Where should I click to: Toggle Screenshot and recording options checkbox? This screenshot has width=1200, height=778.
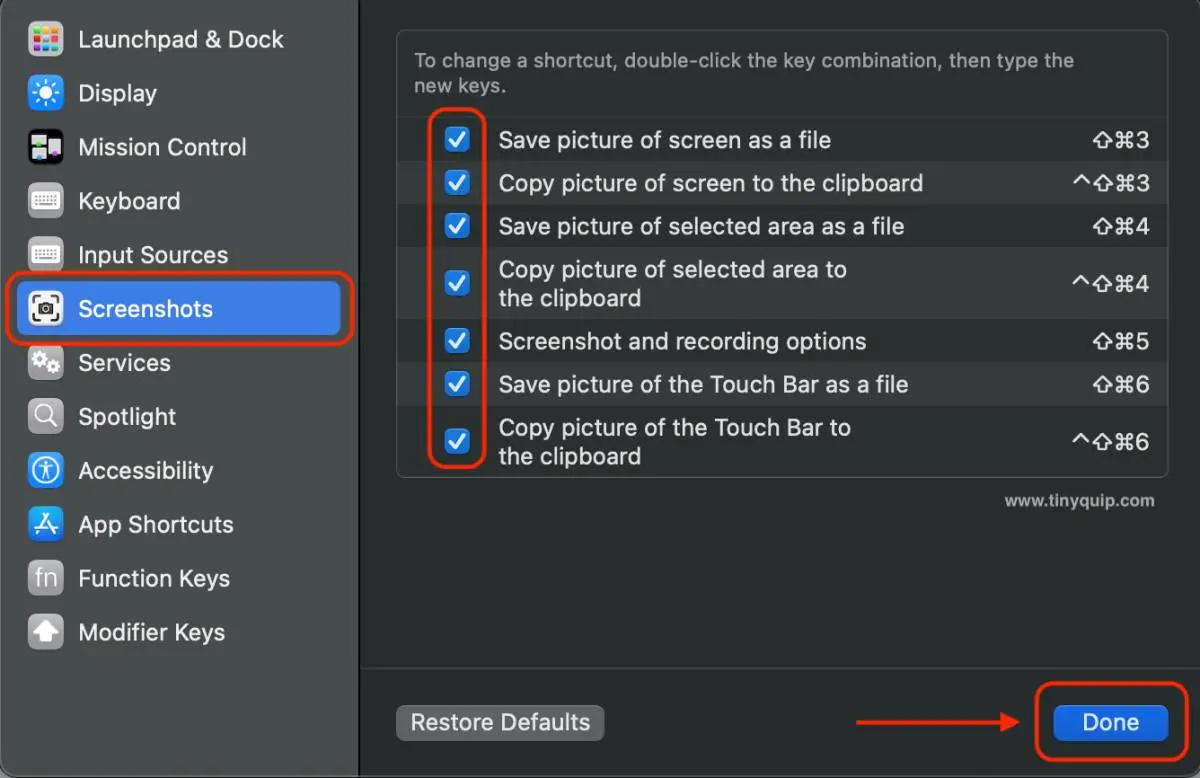457,341
